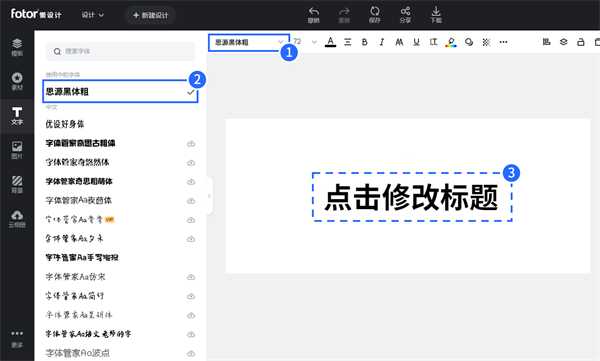Open the Images (图片) sidebar panel
The height and width of the screenshot is (361, 600).
point(17,150)
